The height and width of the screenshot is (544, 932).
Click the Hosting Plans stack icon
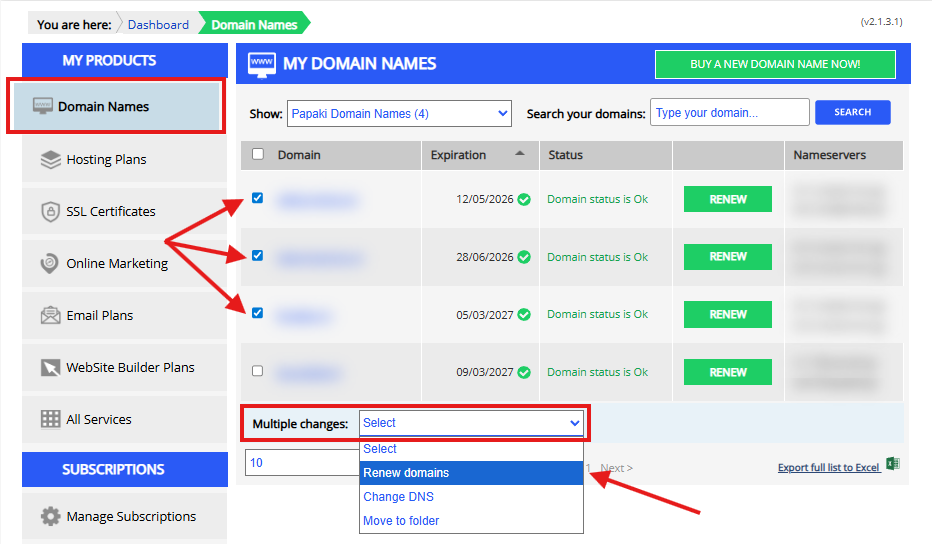(51, 160)
